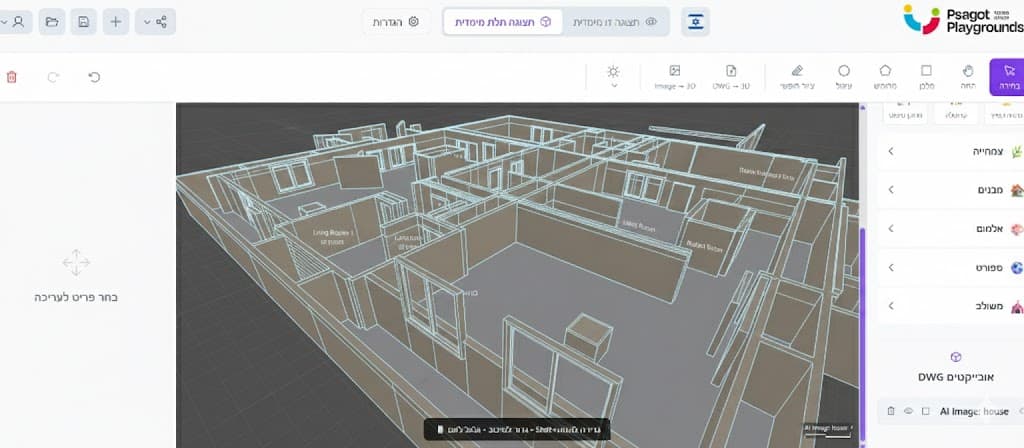This screenshot has width=1024, height=448.
Task: Select the עיגול circle tool
Action: (844, 77)
